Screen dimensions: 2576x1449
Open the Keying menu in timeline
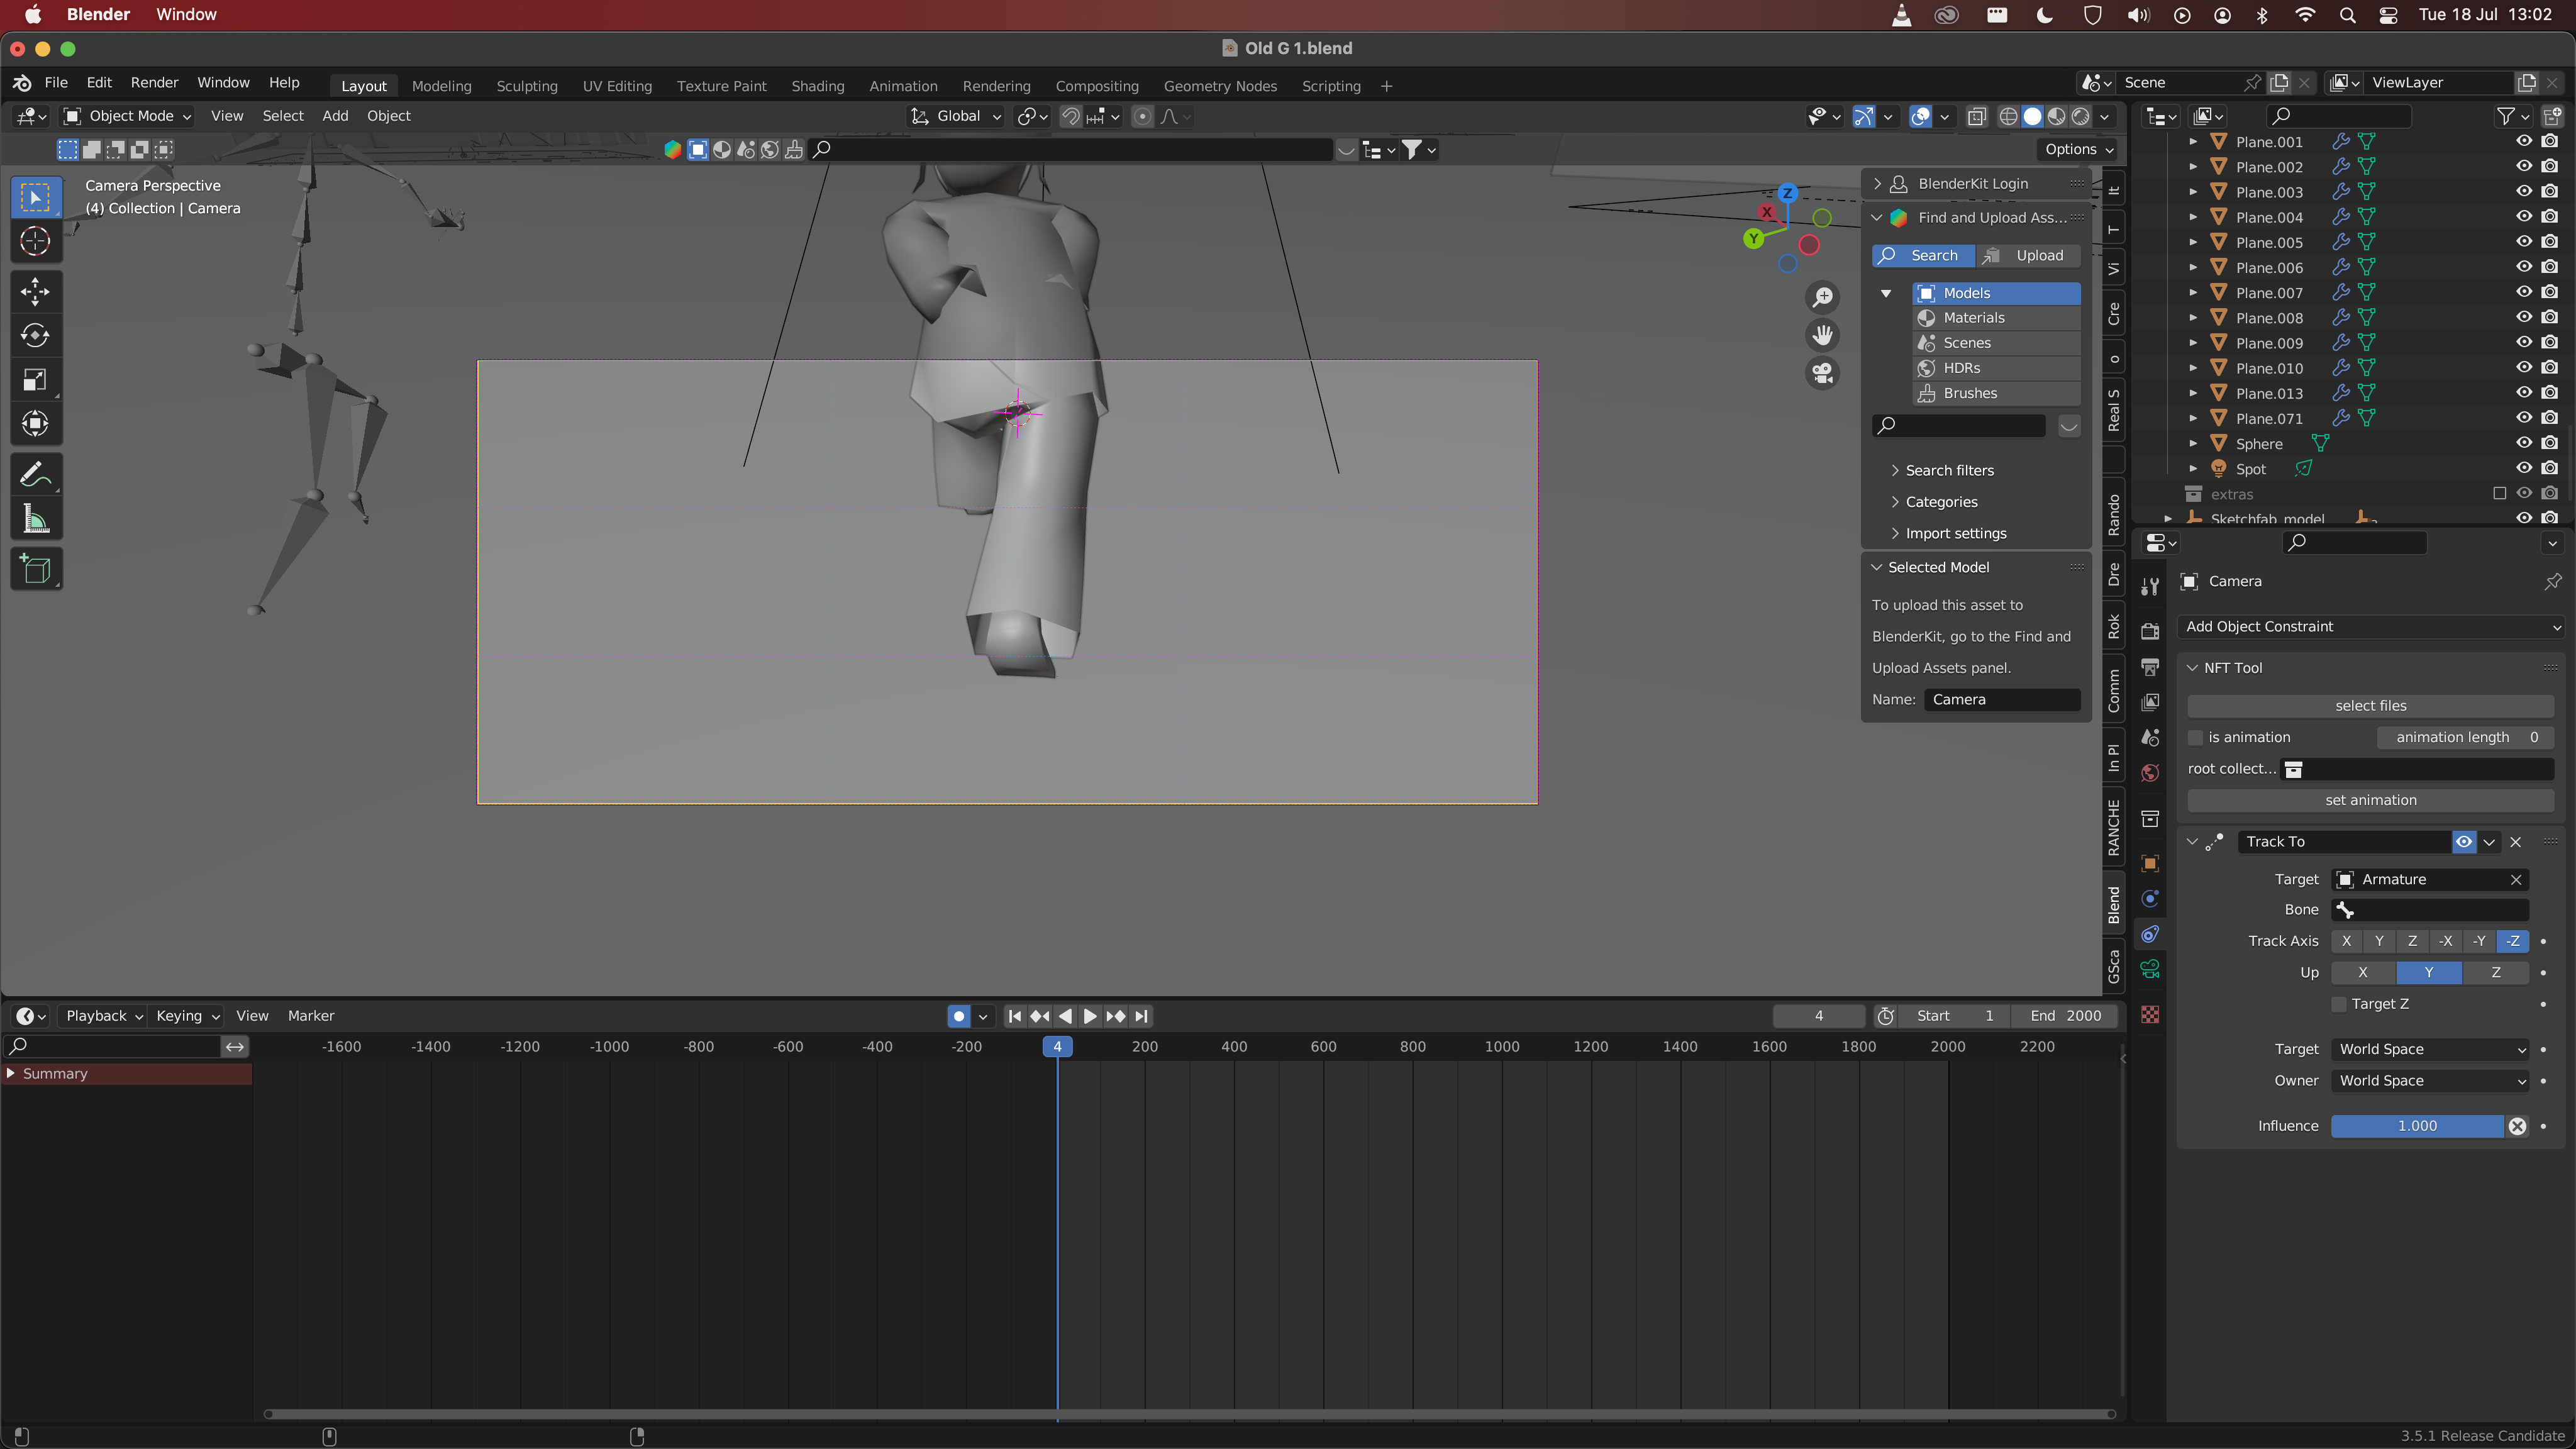point(187,1016)
